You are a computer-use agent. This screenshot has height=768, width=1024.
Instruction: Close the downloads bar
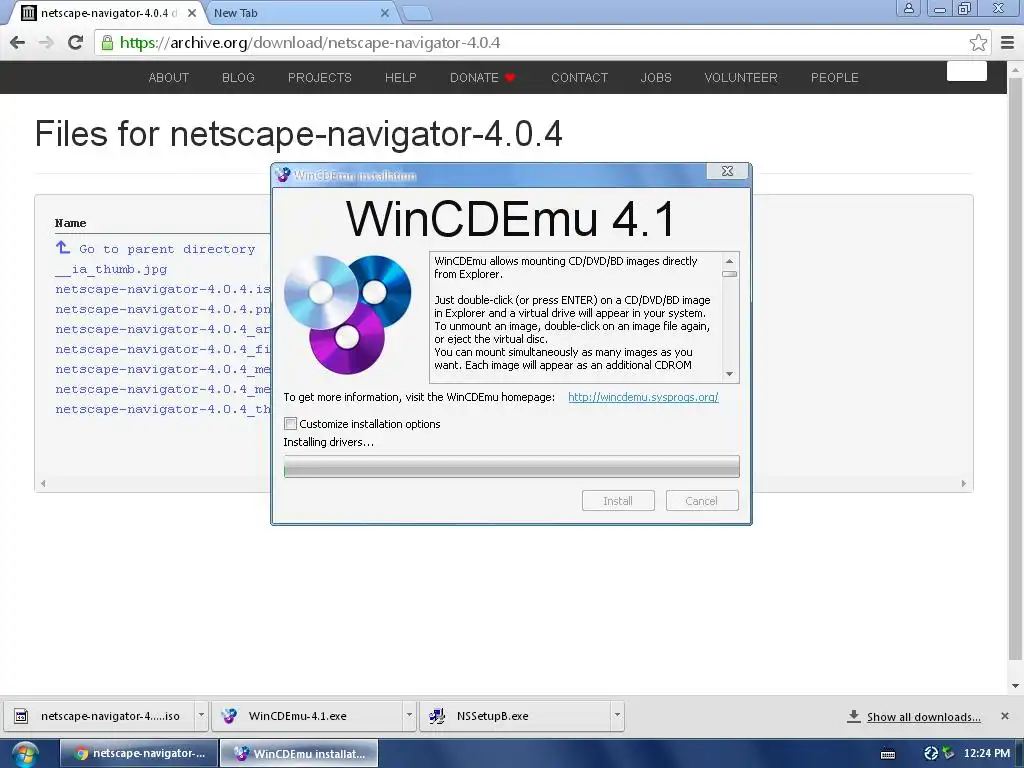[x=1004, y=716]
